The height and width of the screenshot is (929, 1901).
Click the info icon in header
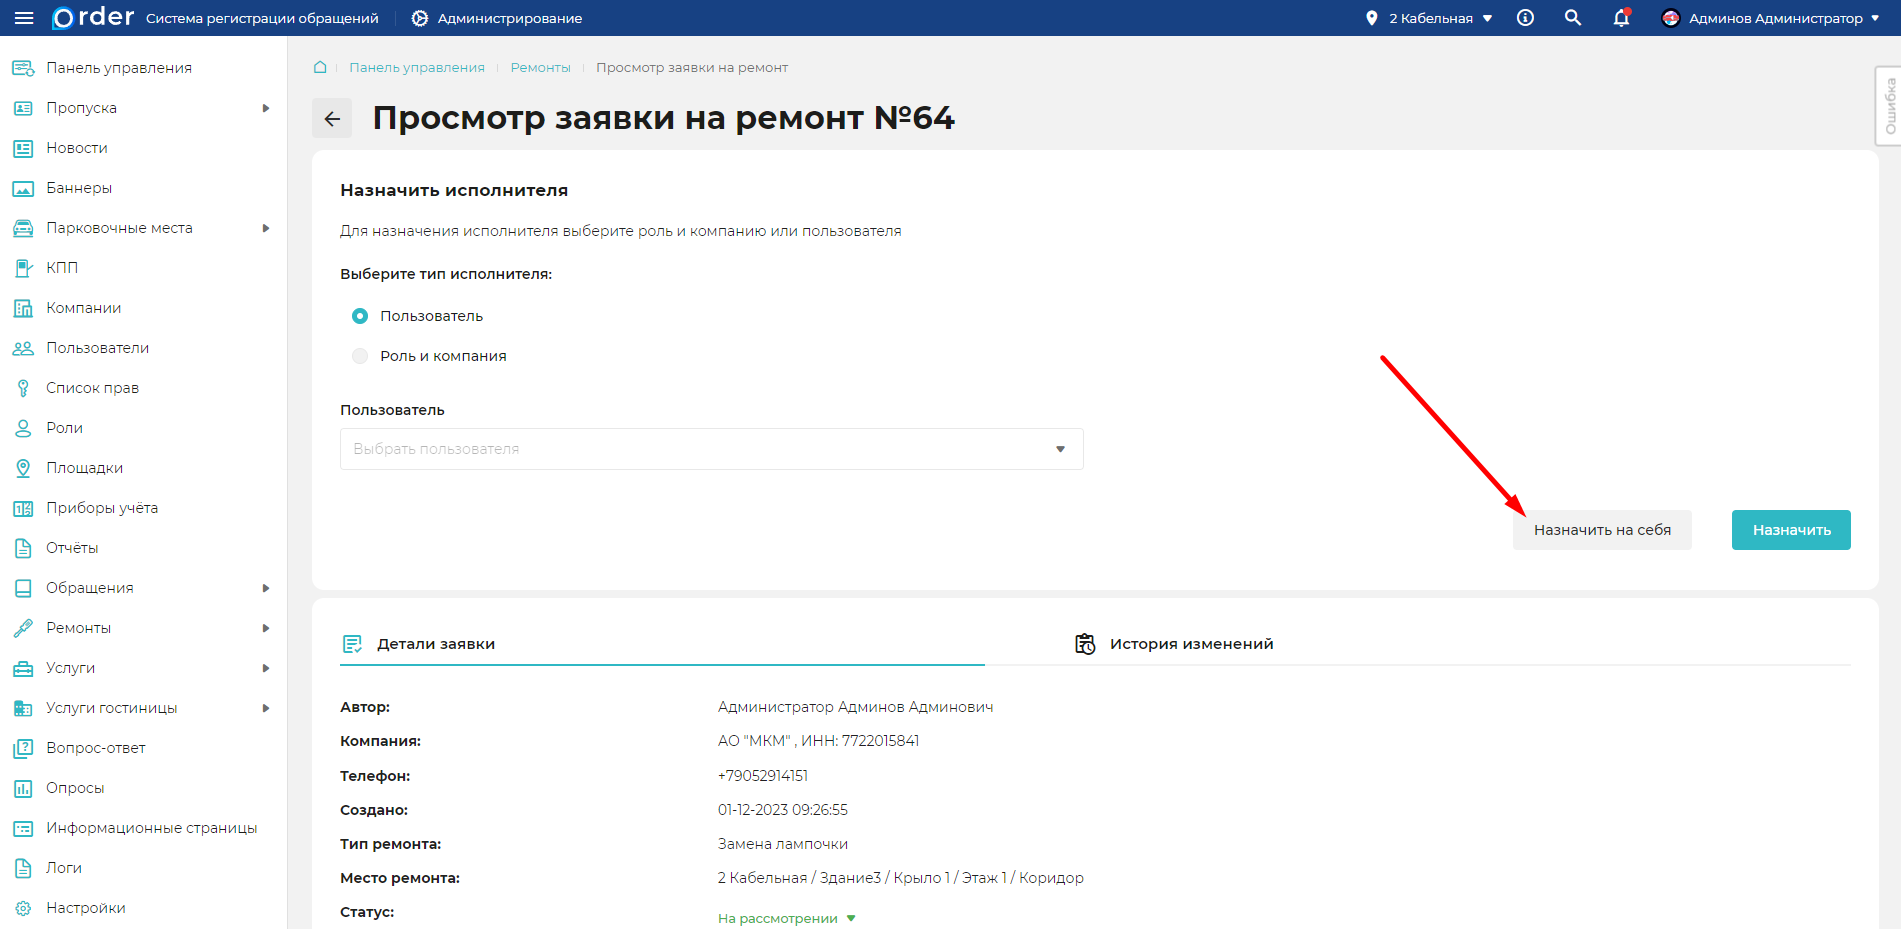point(1524,17)
